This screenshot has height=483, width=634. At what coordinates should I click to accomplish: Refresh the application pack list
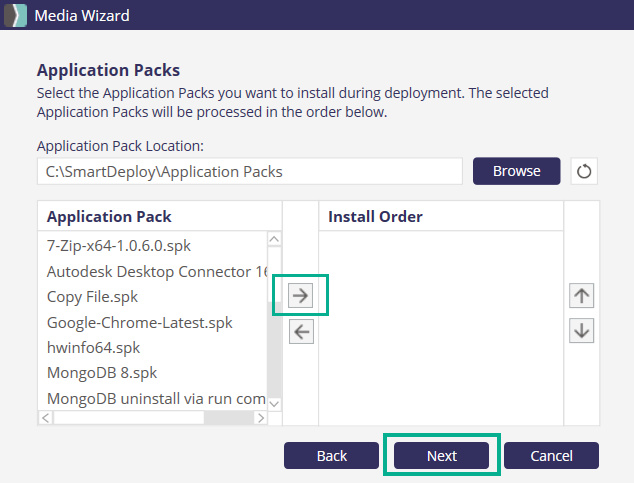click(x=584, y=171)
